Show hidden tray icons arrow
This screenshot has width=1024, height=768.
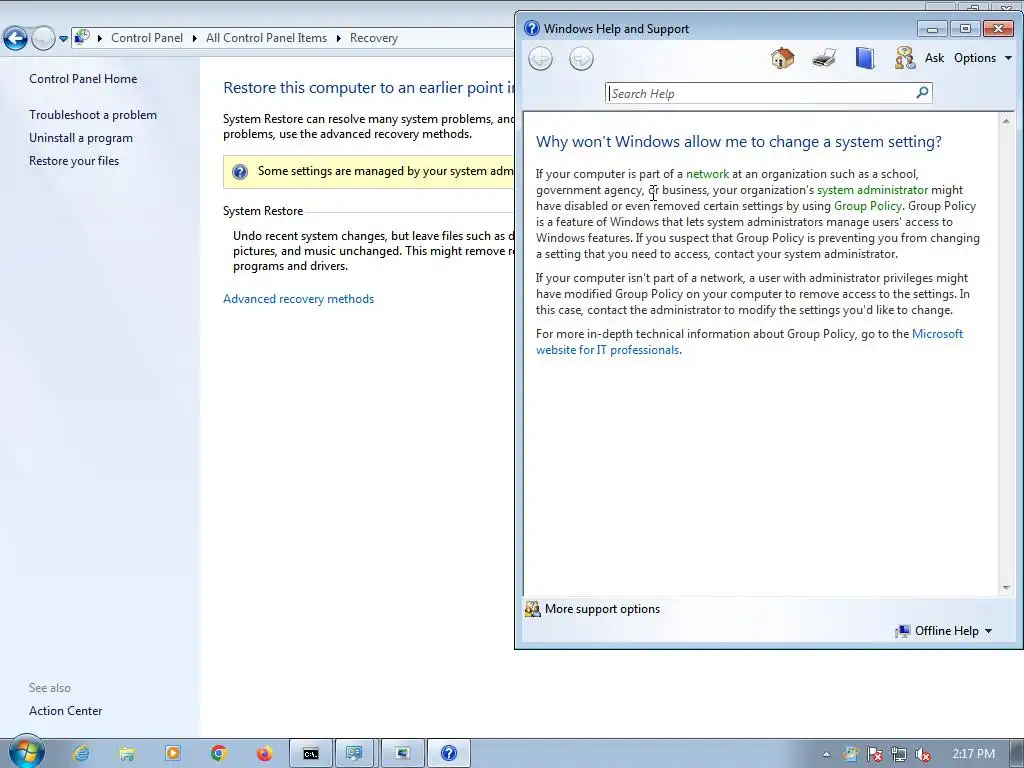click(x=826, y=754)
